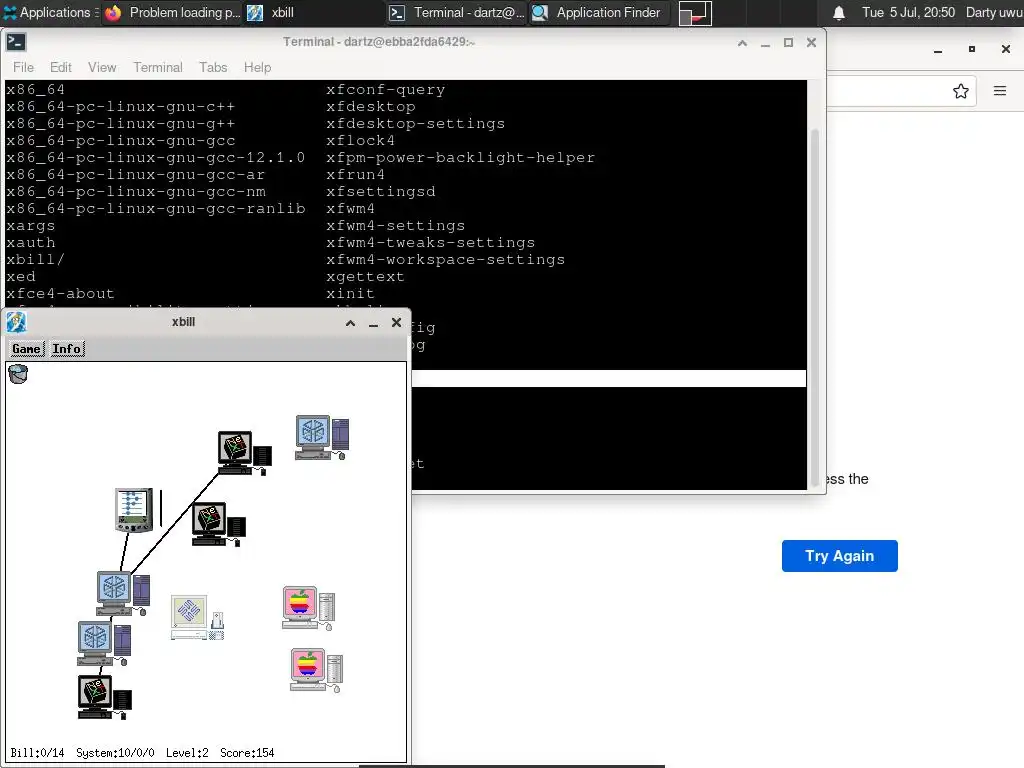Open the terminal View menu
Viewport: 1024px width, 768px height.
point(102,67)
